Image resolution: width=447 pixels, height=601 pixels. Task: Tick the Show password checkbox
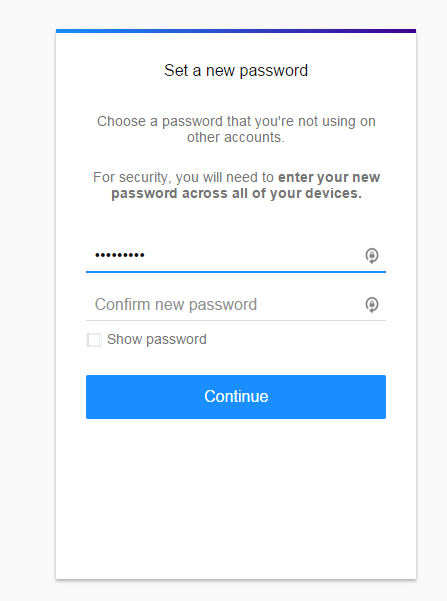[x=94, y=340]
